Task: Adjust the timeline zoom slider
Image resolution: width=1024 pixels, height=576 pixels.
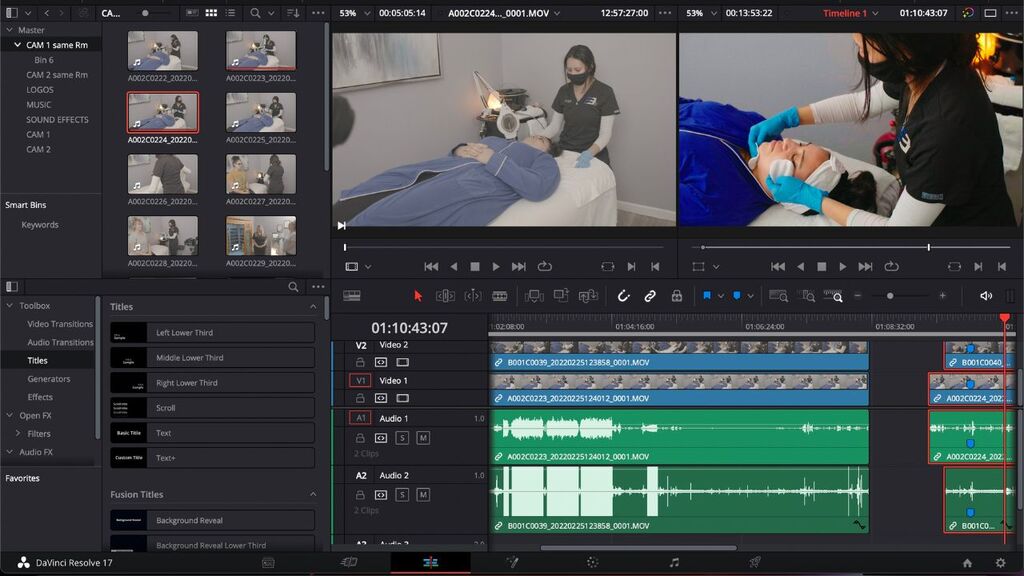Action: tap(890, 296)
